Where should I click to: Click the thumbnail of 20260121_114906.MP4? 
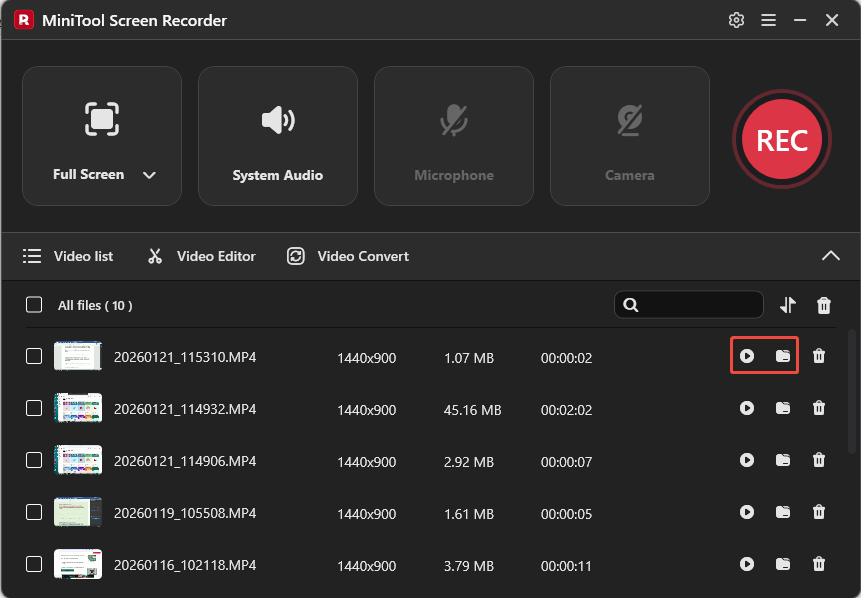(78, 460)
